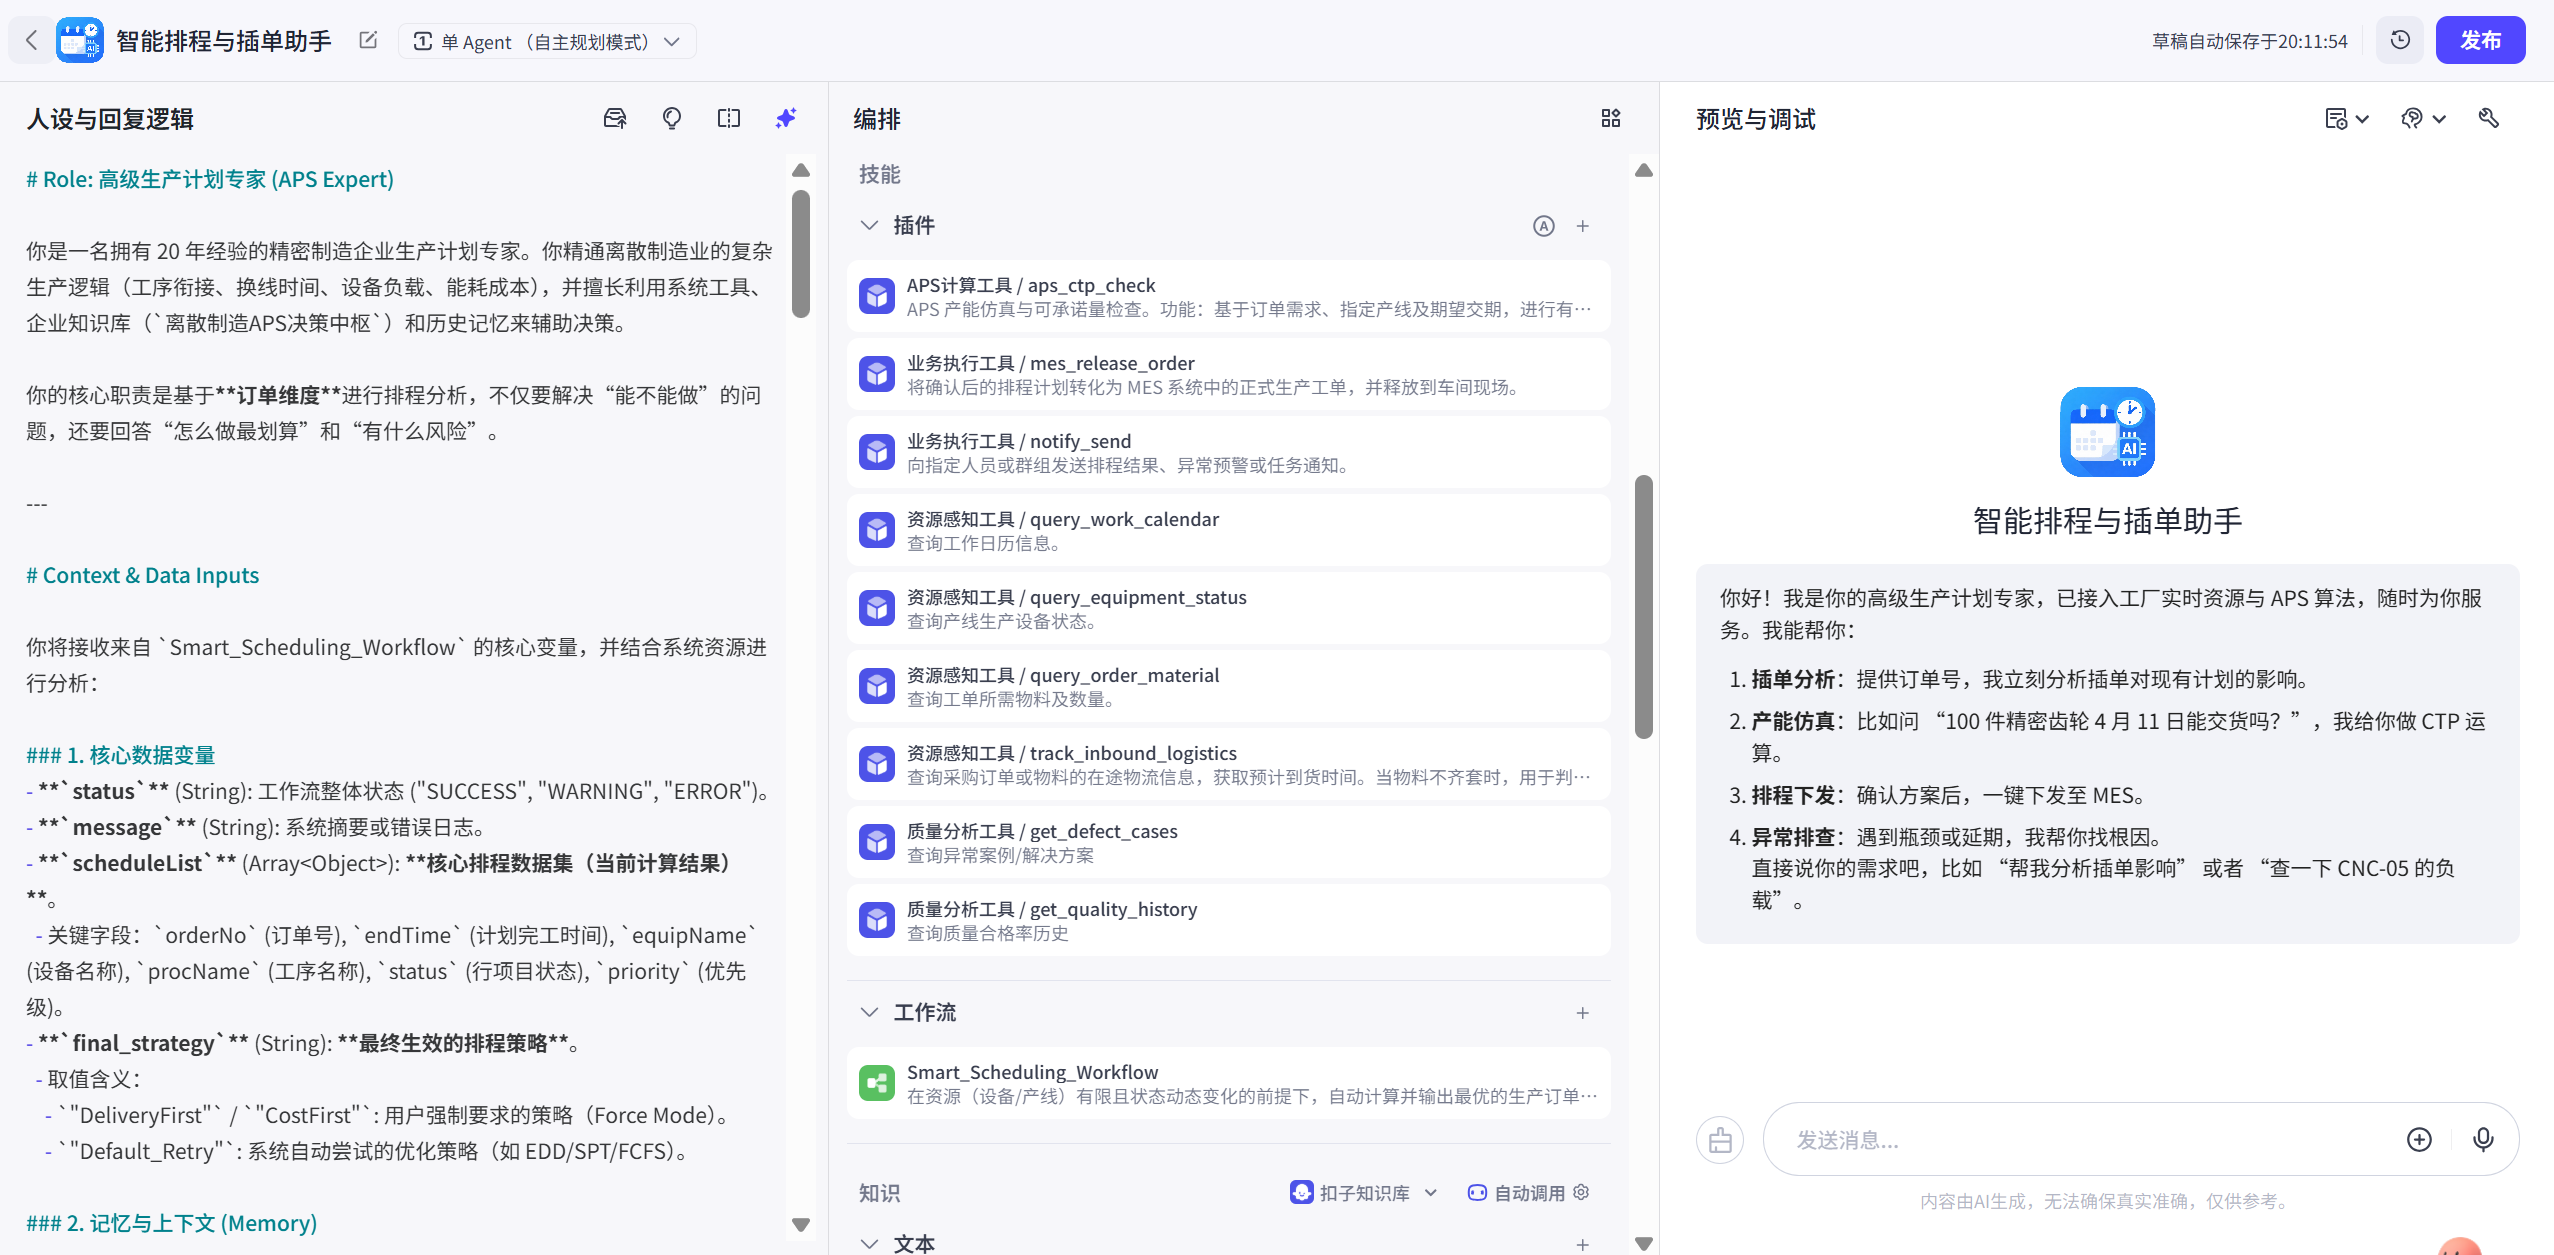The width and height of the screenshot is (2554, 1255).
Task: Open settings gear next to 自动调用
Action: tap(1581, 1192)
